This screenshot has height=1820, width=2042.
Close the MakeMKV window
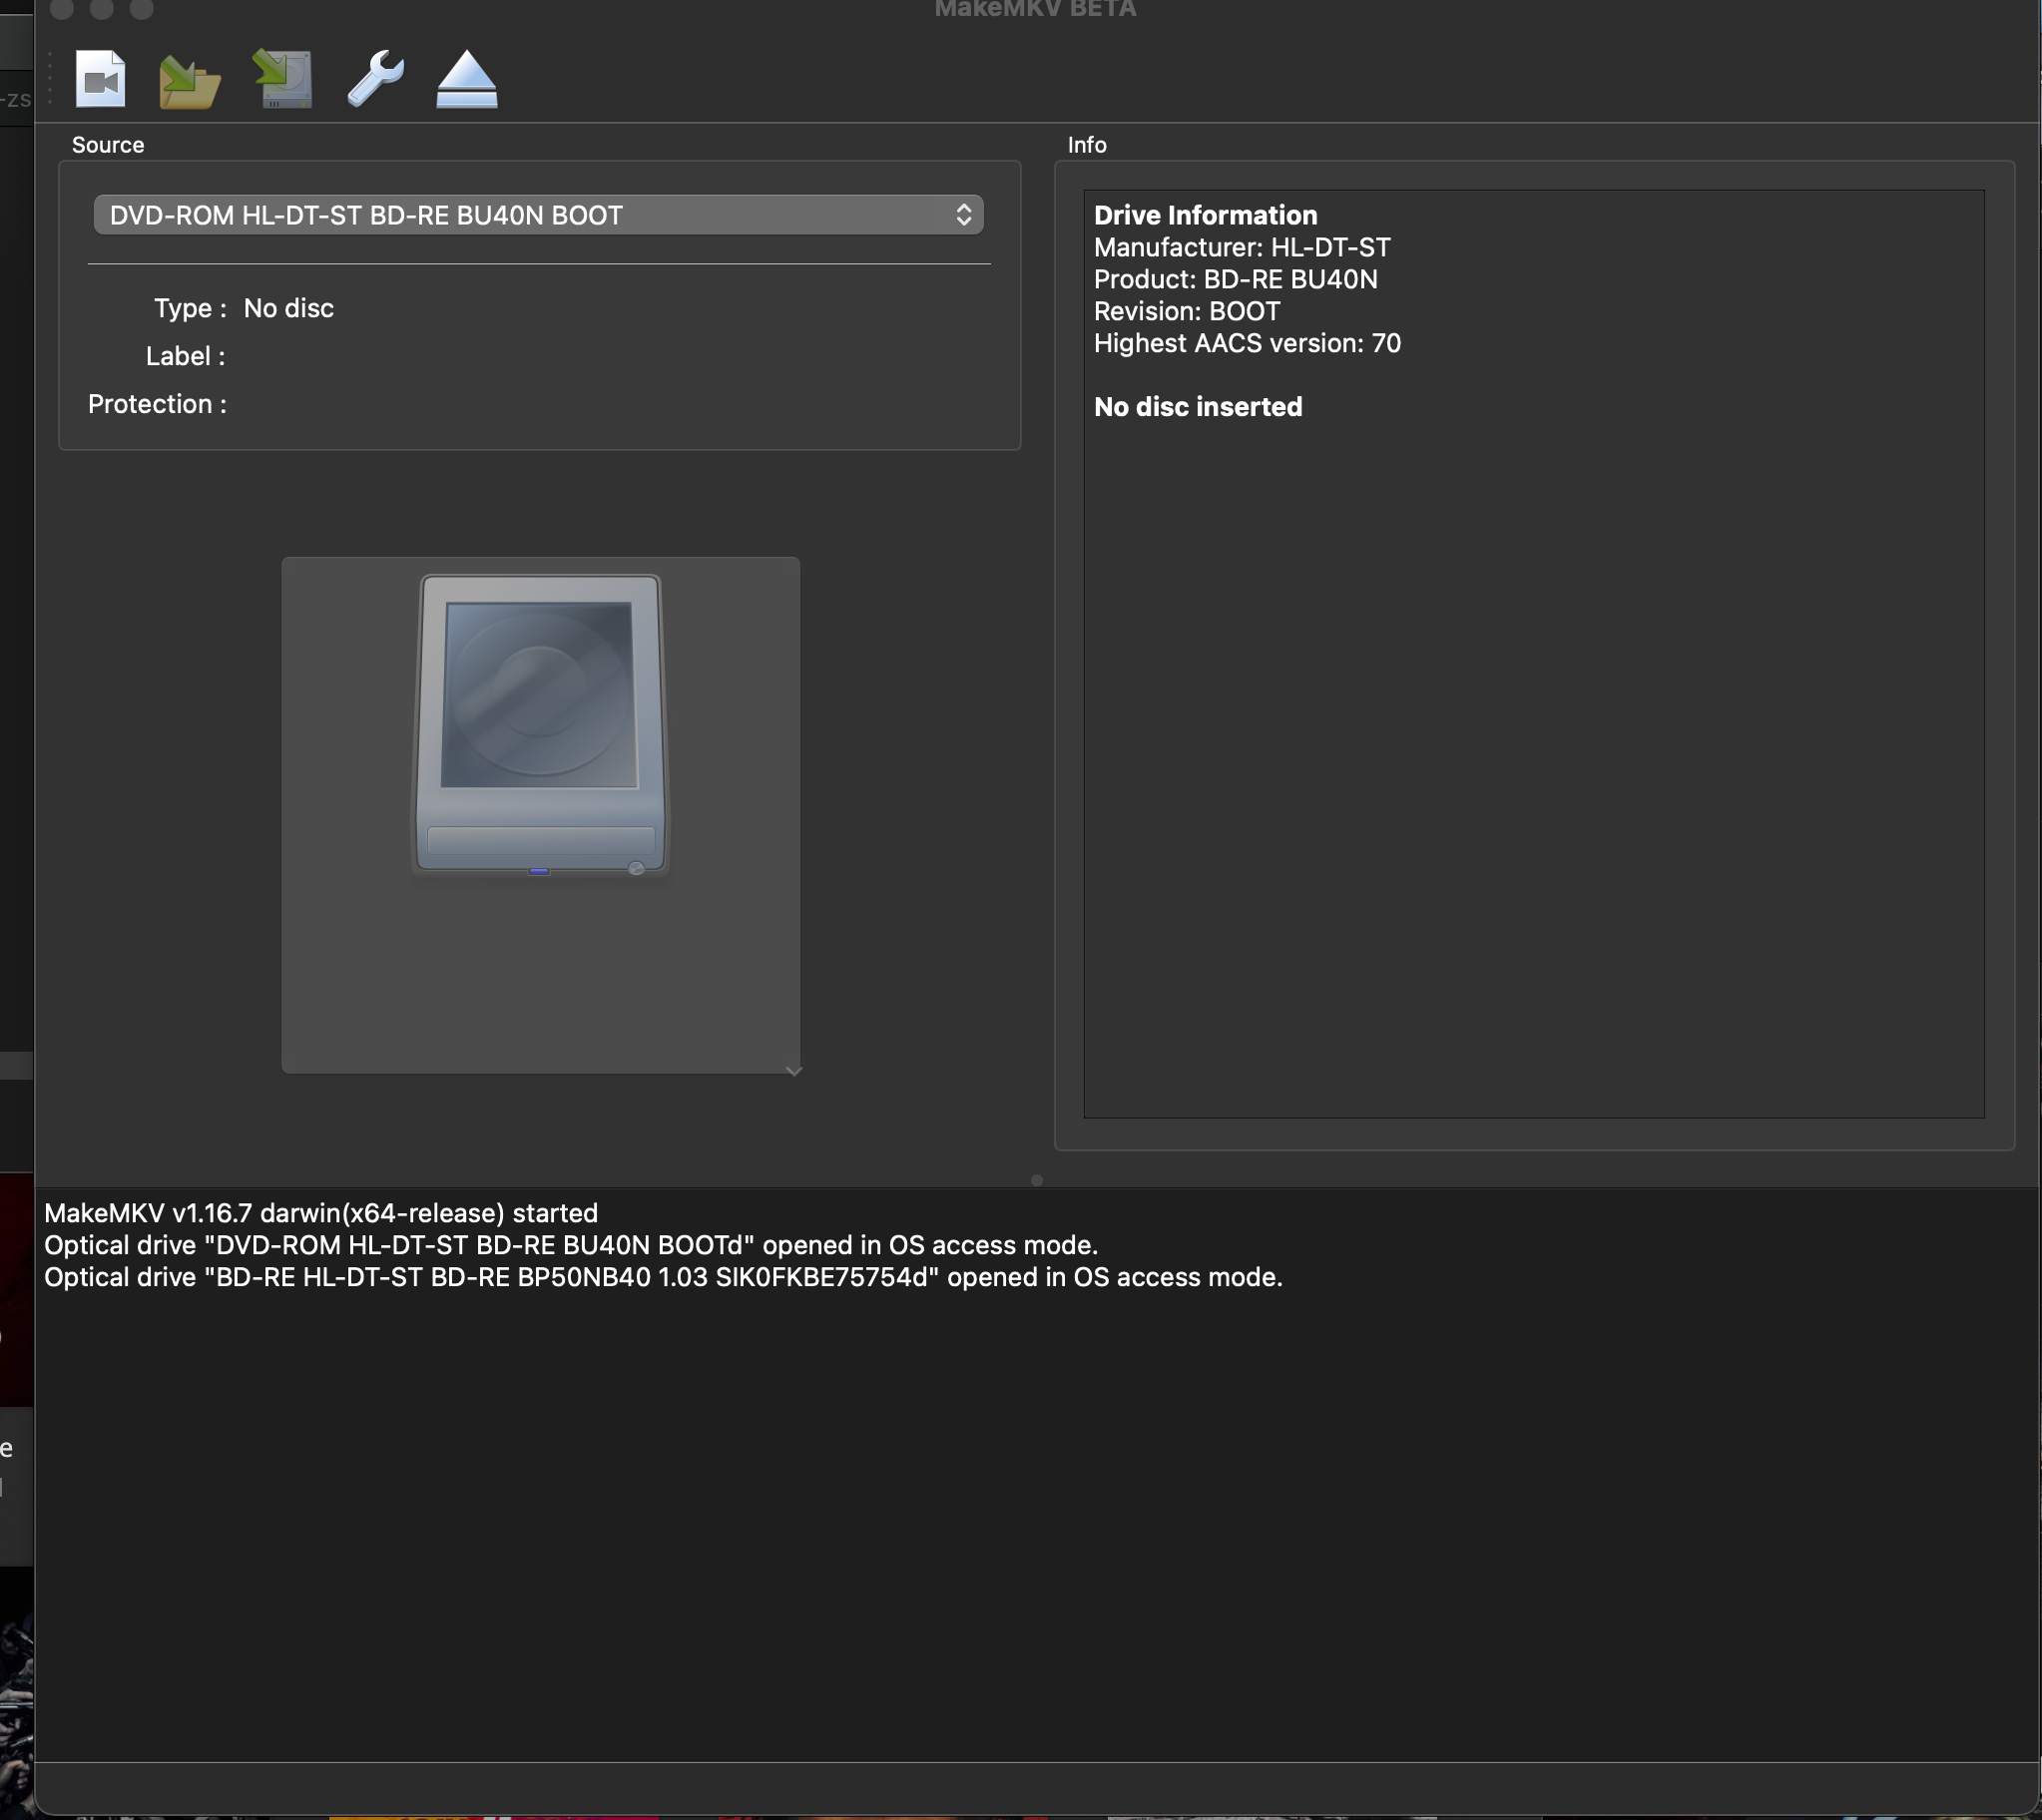tap(62, 8)
